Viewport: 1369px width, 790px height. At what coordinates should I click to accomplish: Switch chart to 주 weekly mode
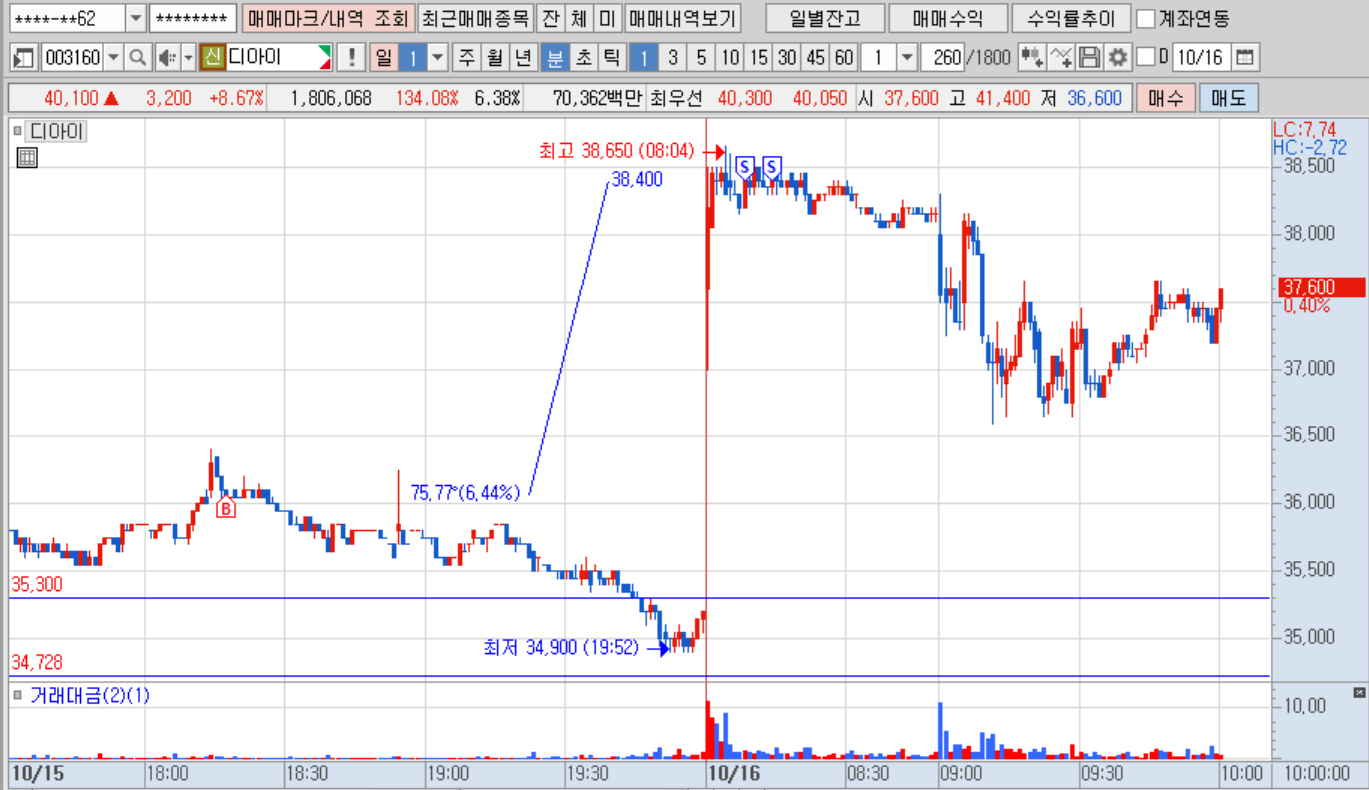[x=466, y=57]
